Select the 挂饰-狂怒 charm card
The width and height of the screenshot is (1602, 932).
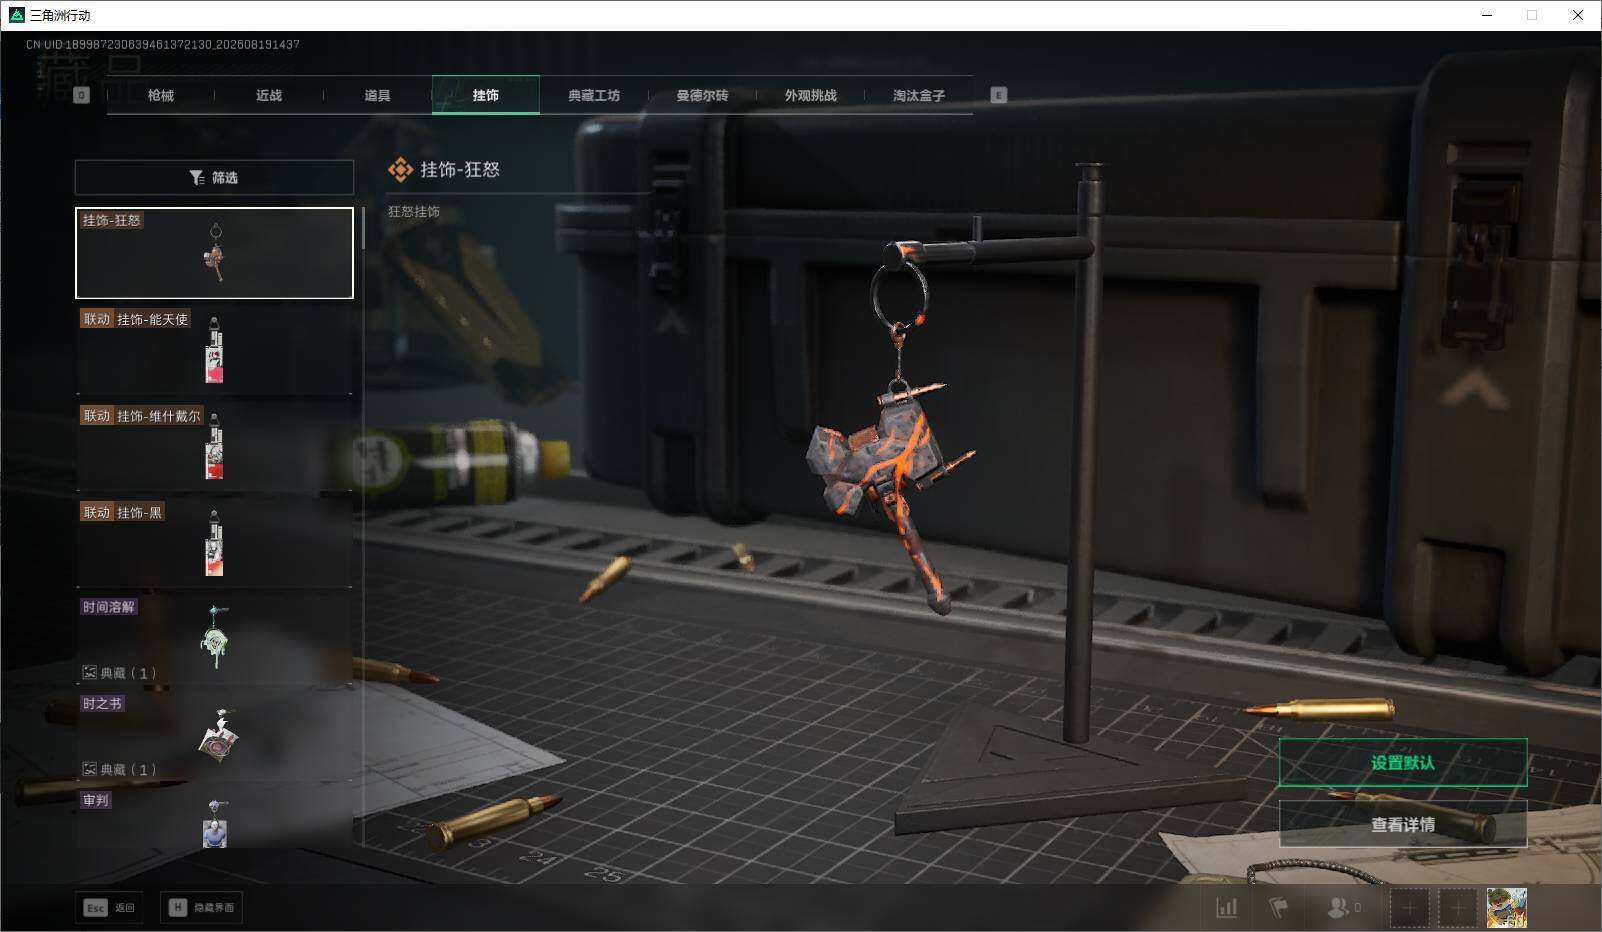click(214, 253)
